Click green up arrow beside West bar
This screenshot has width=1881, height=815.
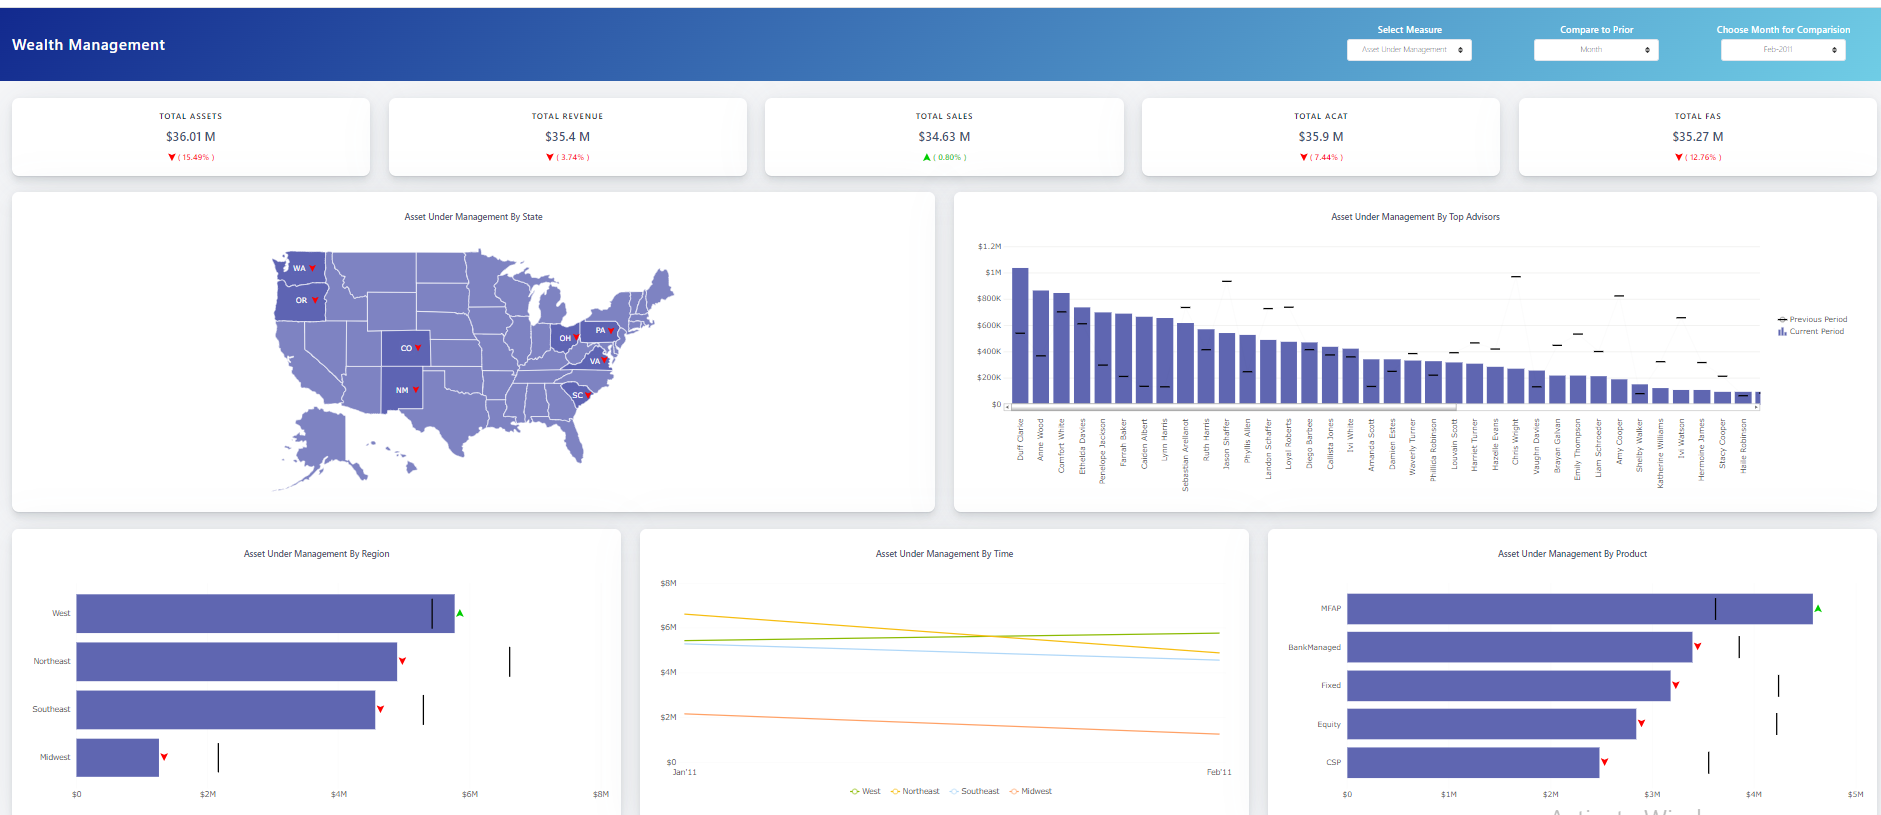point(460,613)
